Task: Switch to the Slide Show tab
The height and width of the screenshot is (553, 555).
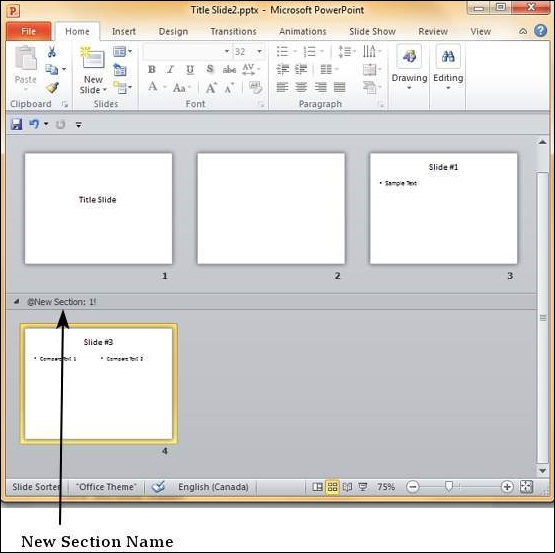Action: [372, 32]
